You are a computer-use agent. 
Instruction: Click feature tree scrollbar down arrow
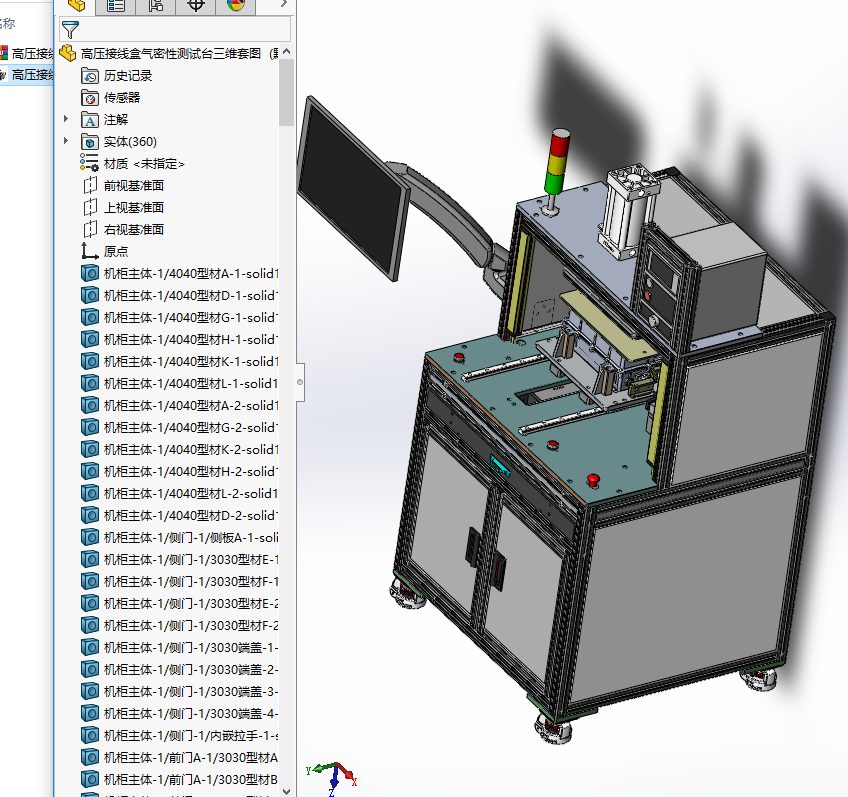coord(287,791)
